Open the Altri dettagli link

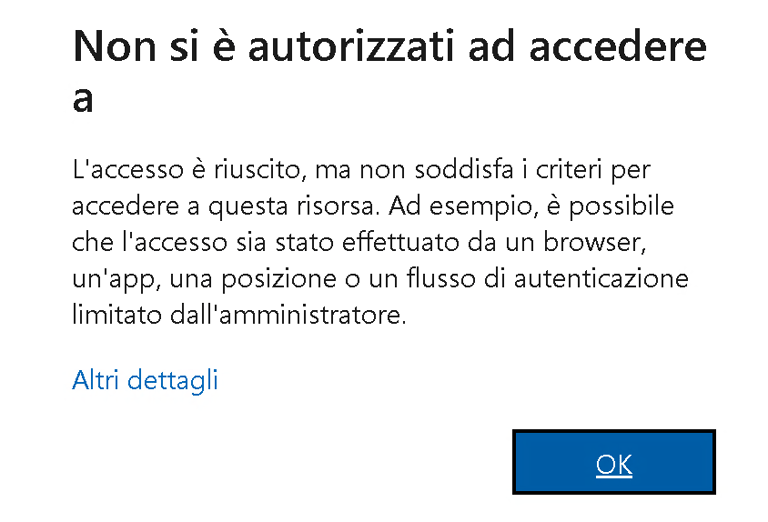tap(145, 380)
